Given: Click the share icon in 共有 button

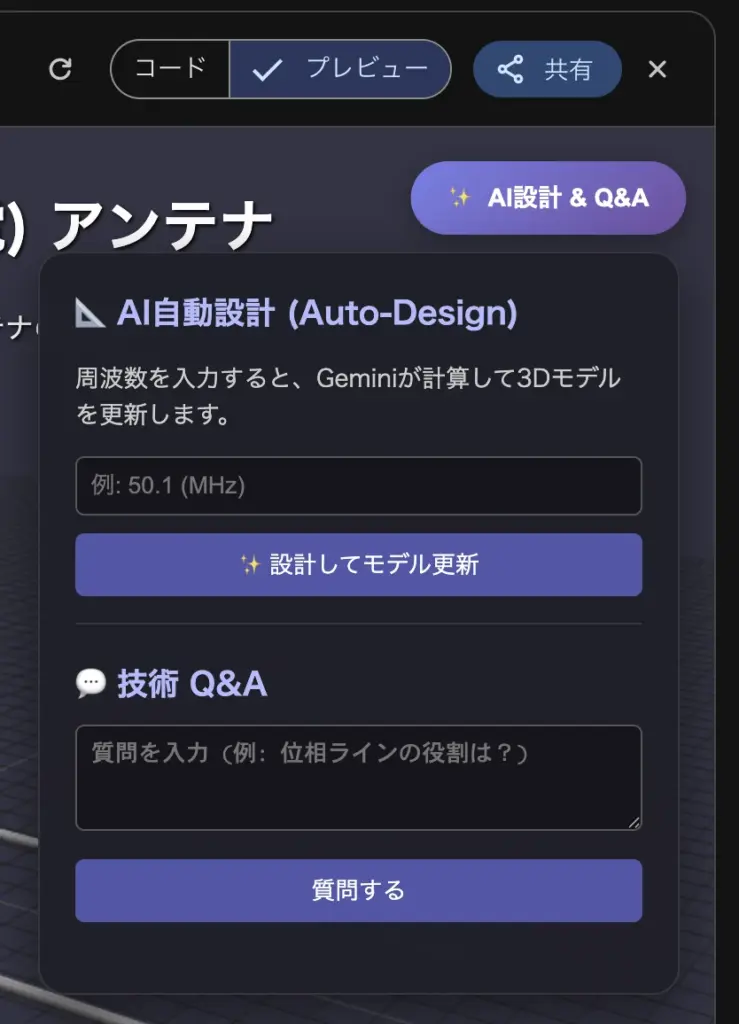Looking at the screenshot, I should point(510,69).
